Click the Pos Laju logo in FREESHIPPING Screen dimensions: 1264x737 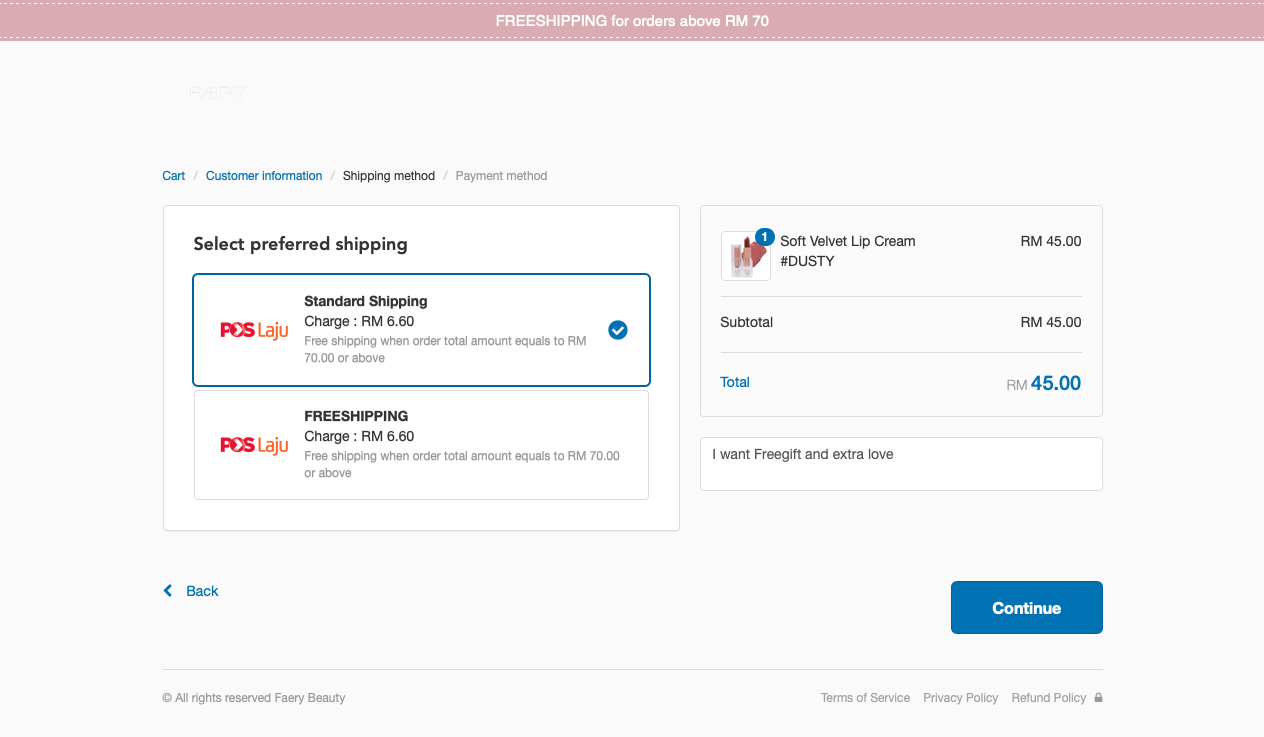coord(254,445)
